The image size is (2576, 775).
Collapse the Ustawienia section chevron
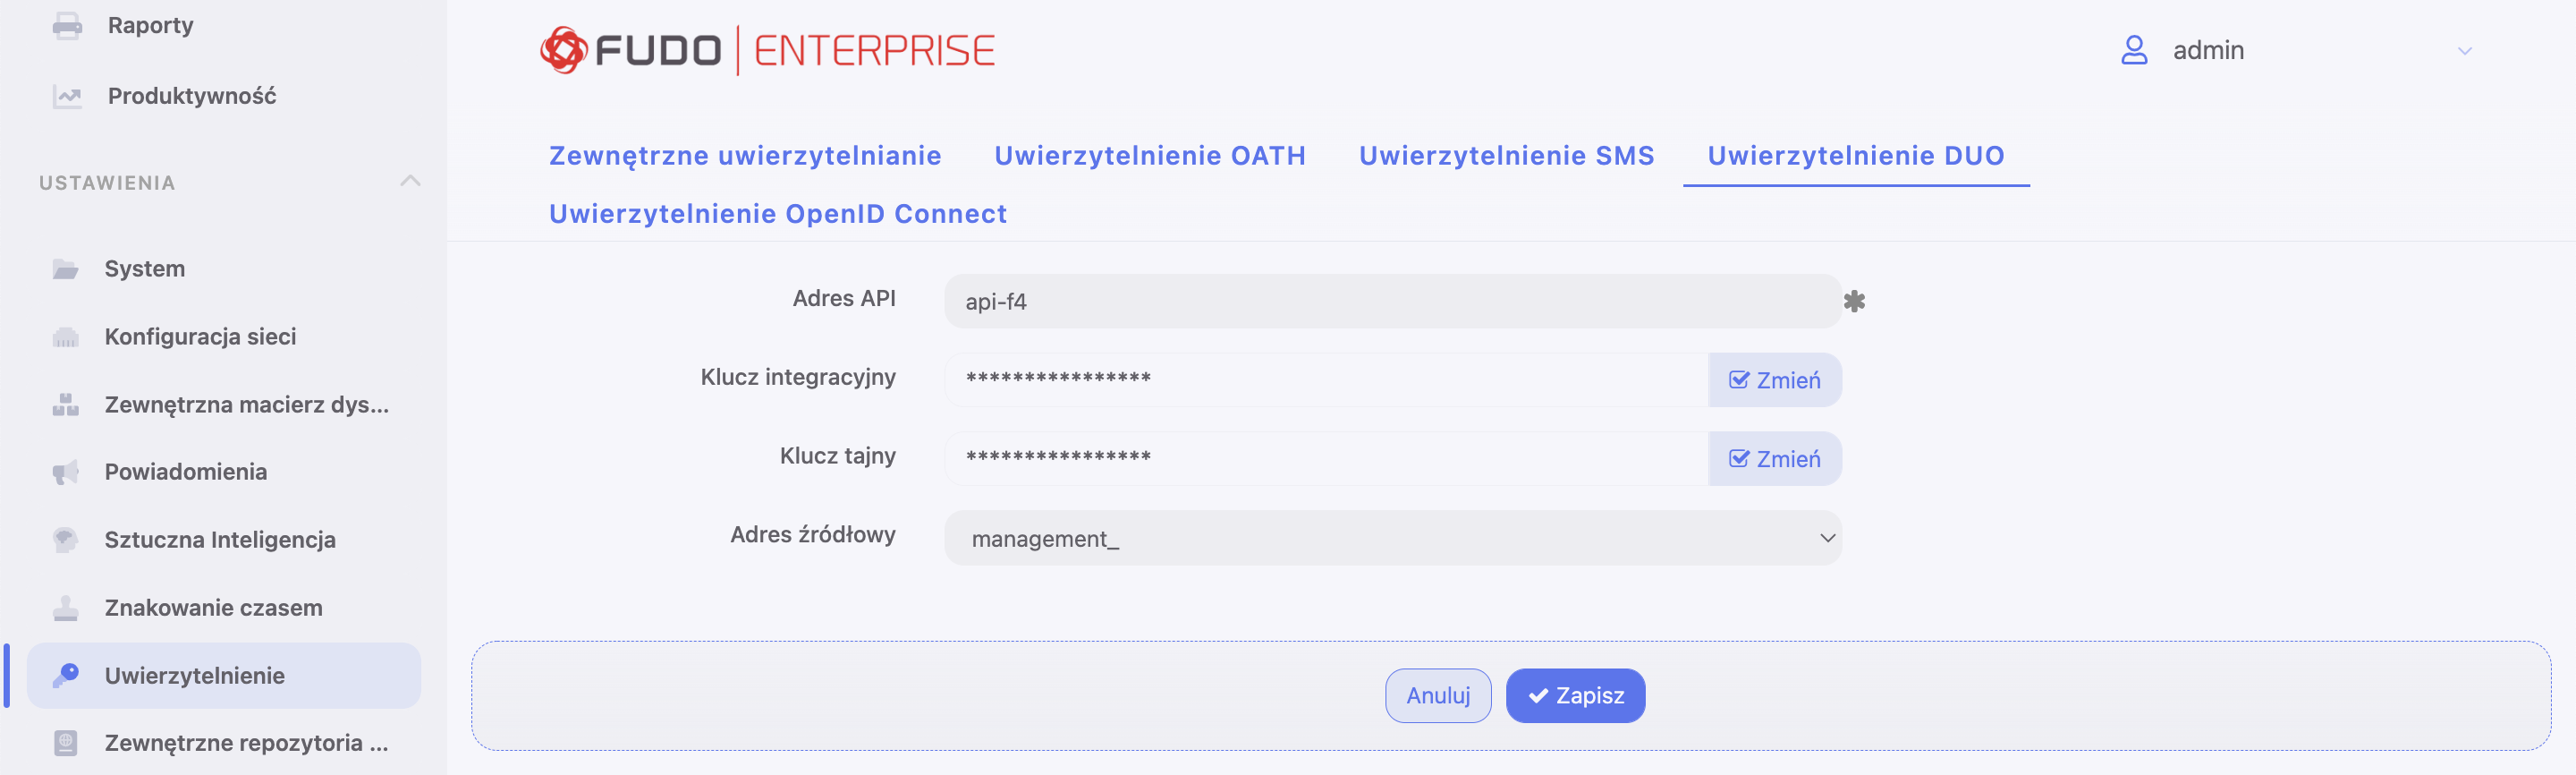tap(410, 181)
